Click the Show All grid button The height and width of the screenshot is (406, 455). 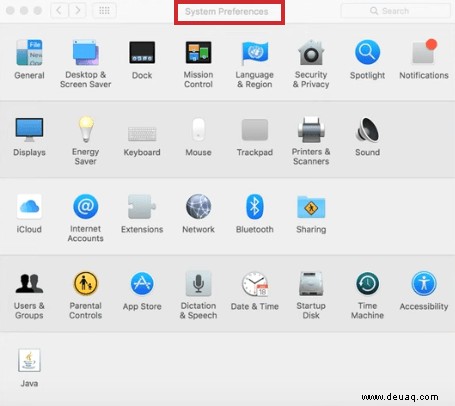[104, 11]
